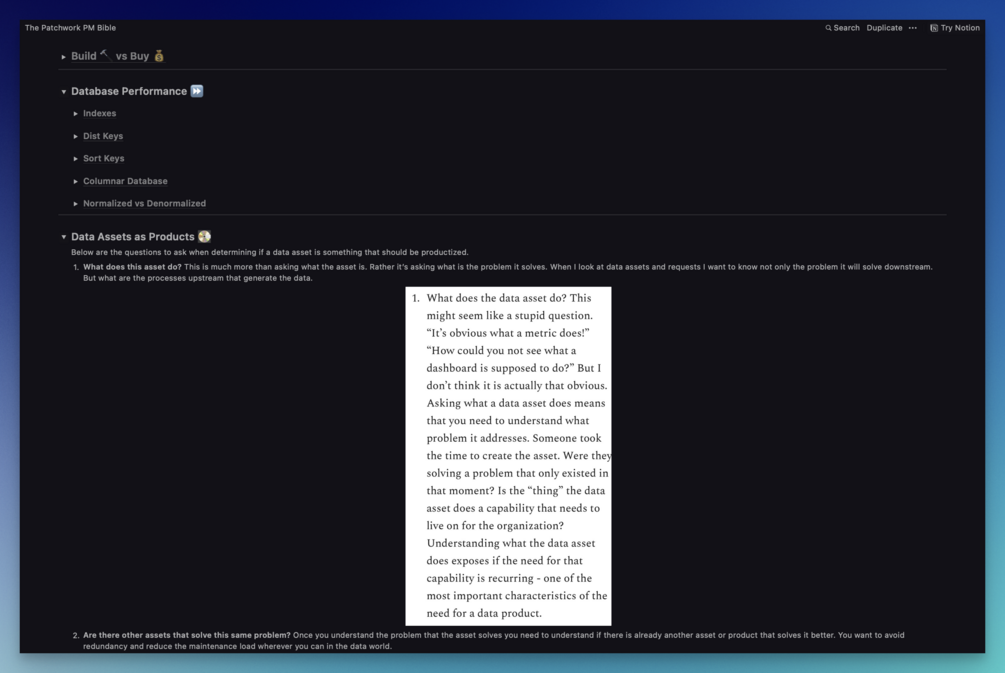Expand the Build vs Buy toggle
Screen dimensions: 1005x673
[x=63, y=57]
